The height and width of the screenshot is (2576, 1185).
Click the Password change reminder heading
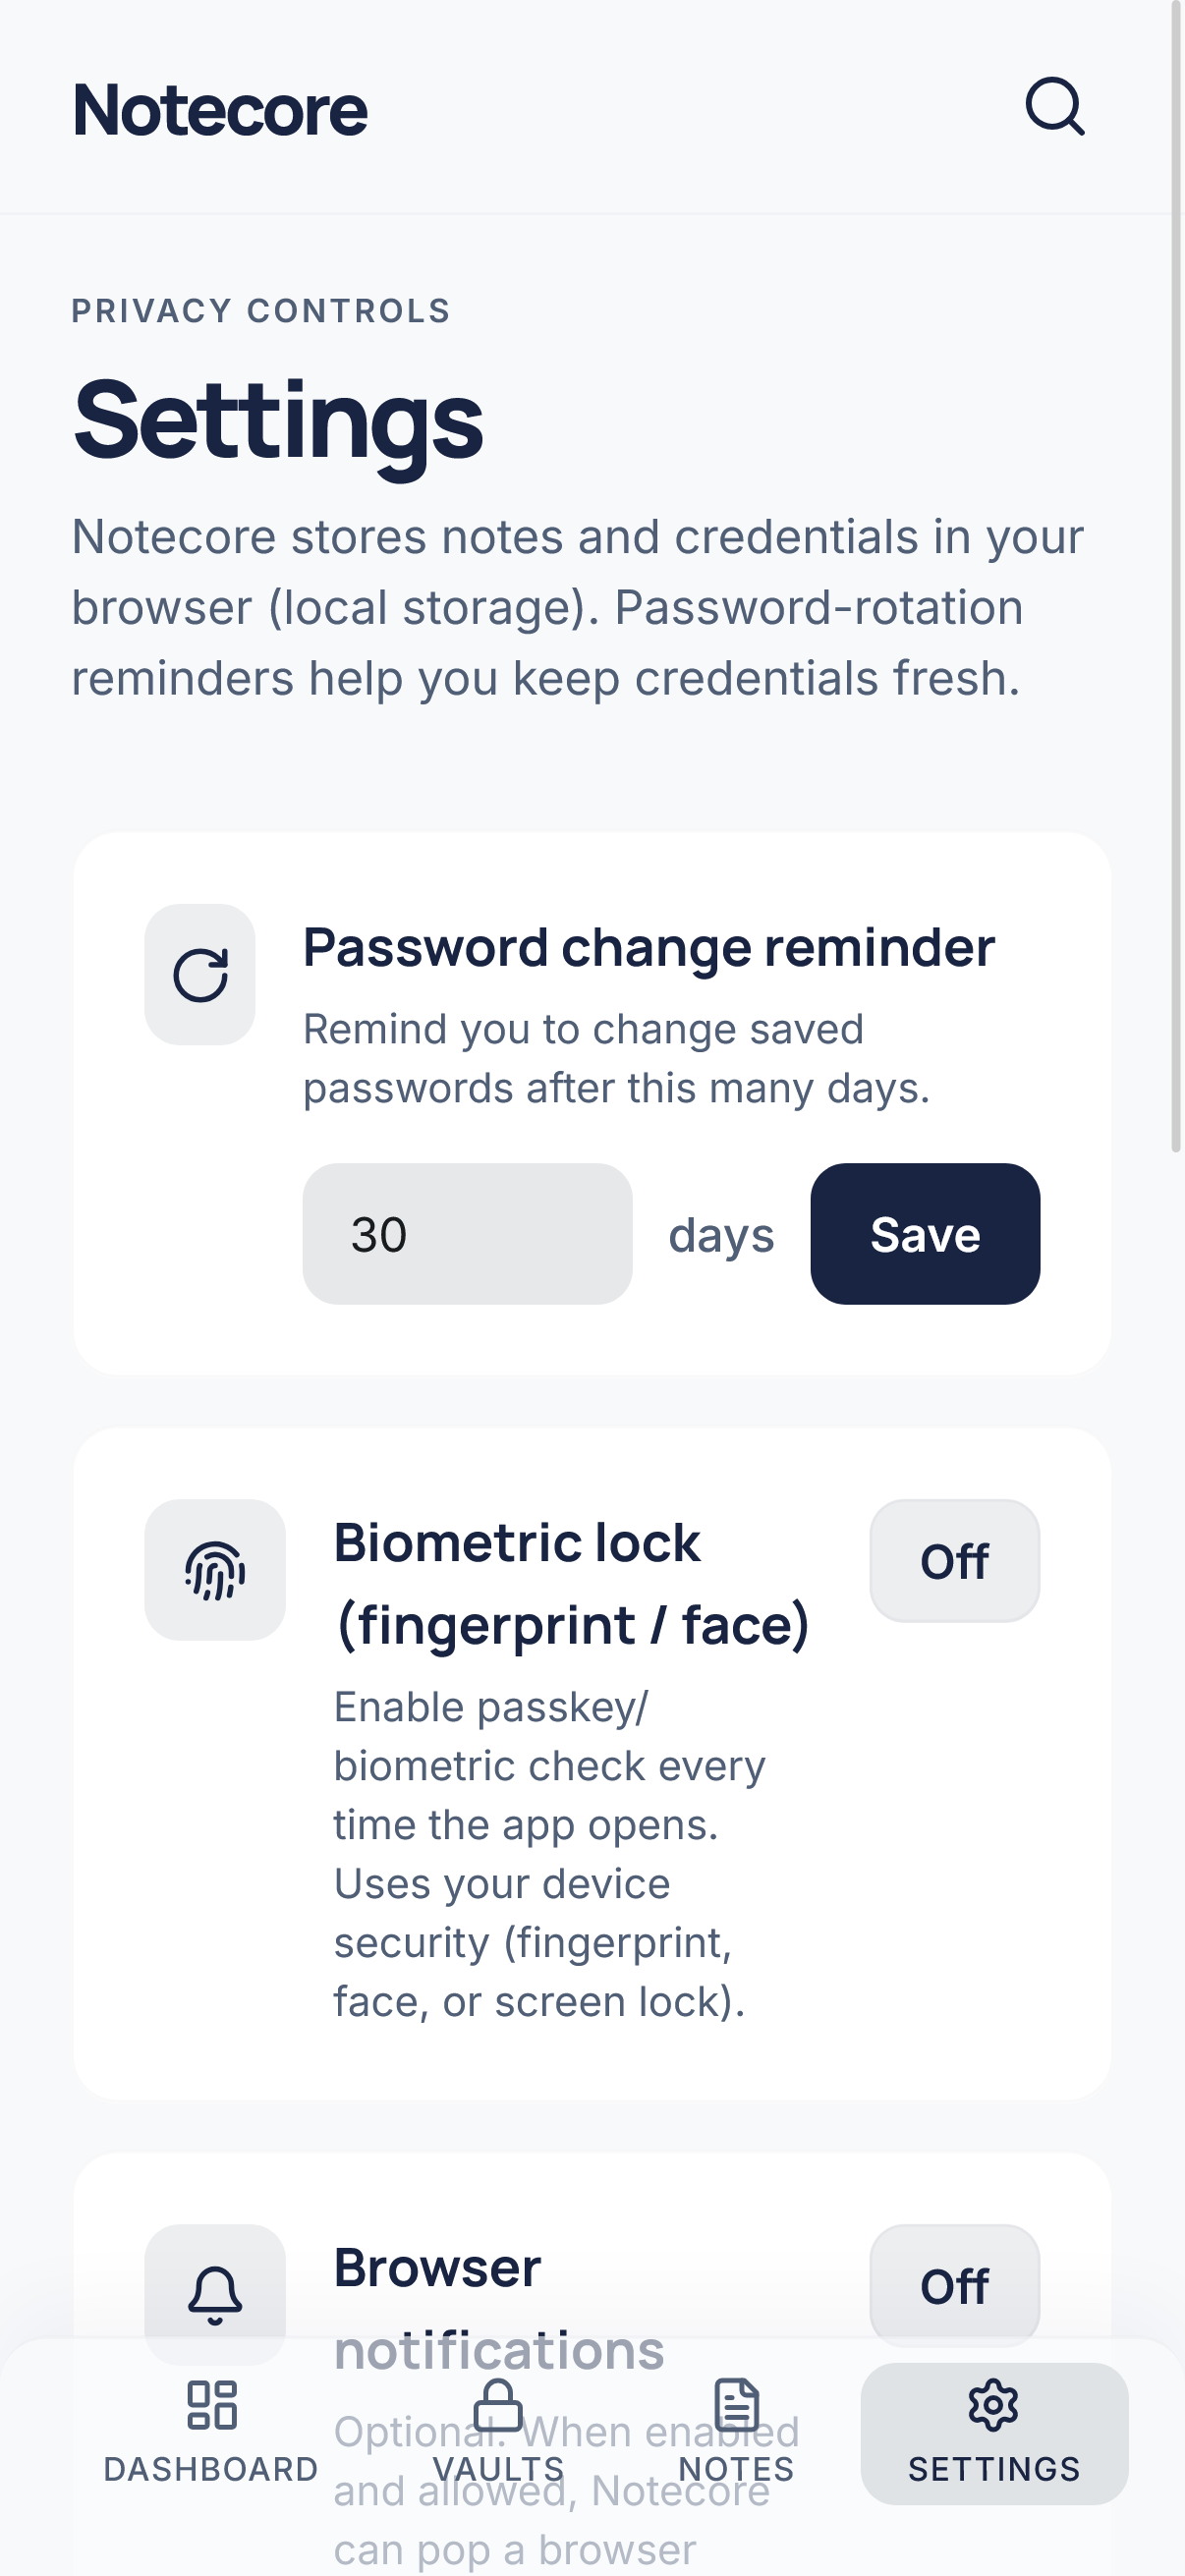tap(648, 947)
